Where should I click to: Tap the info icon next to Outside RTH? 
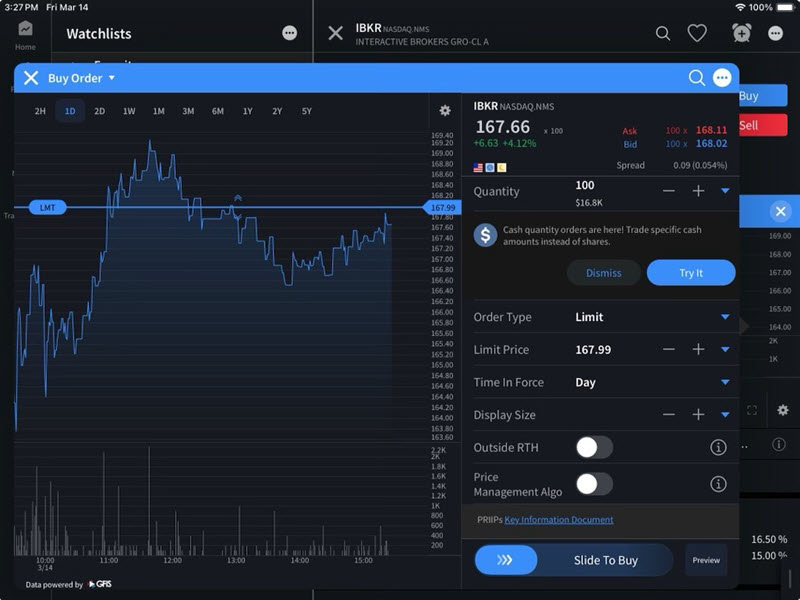(x=718, y=448)
